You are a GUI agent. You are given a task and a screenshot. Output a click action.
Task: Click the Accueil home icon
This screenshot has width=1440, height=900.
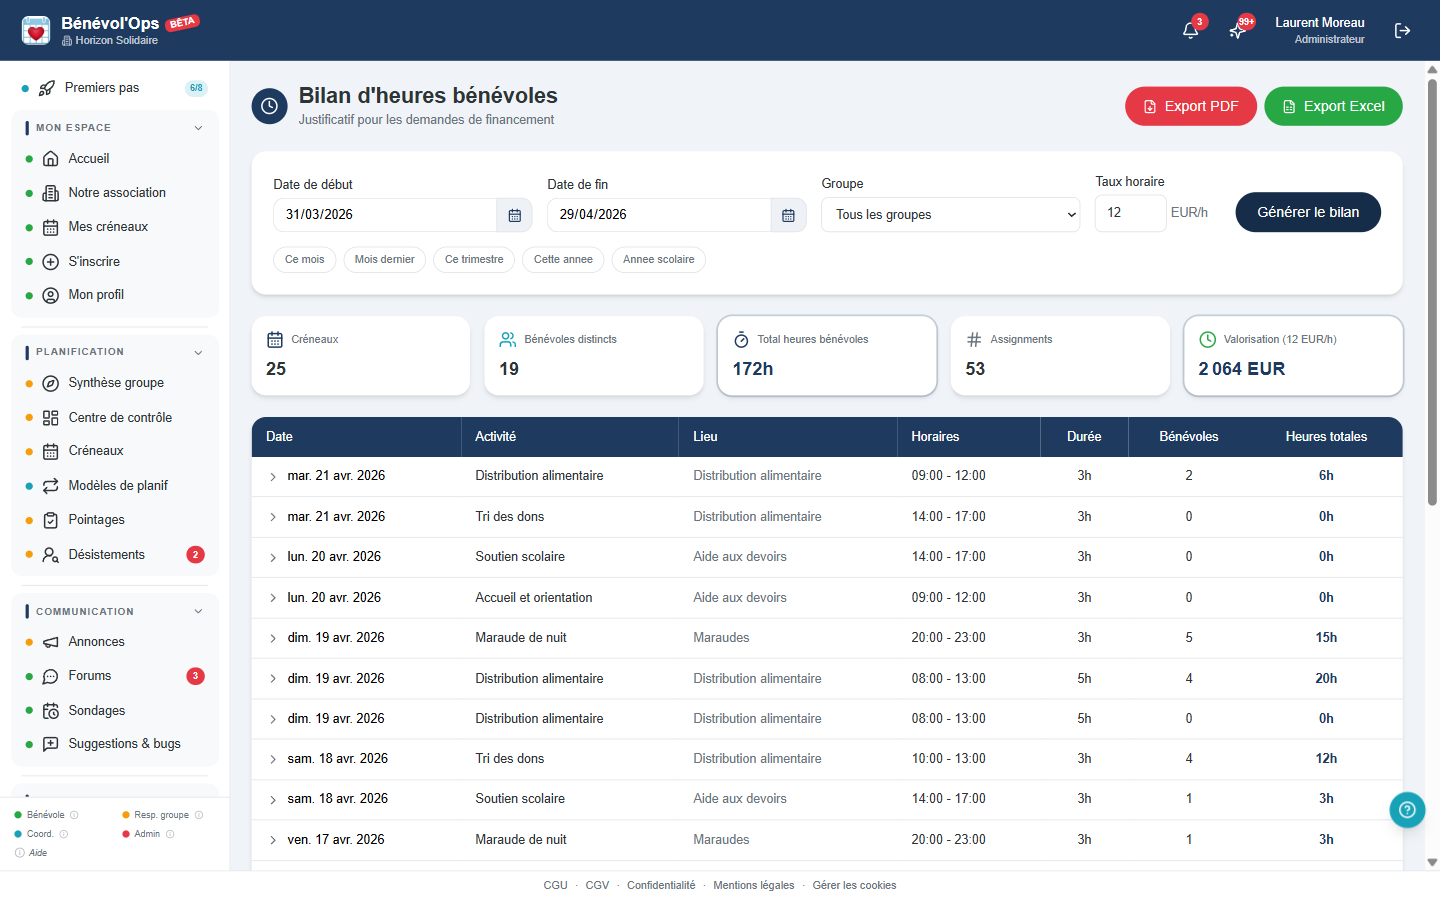tap(51, 159)
